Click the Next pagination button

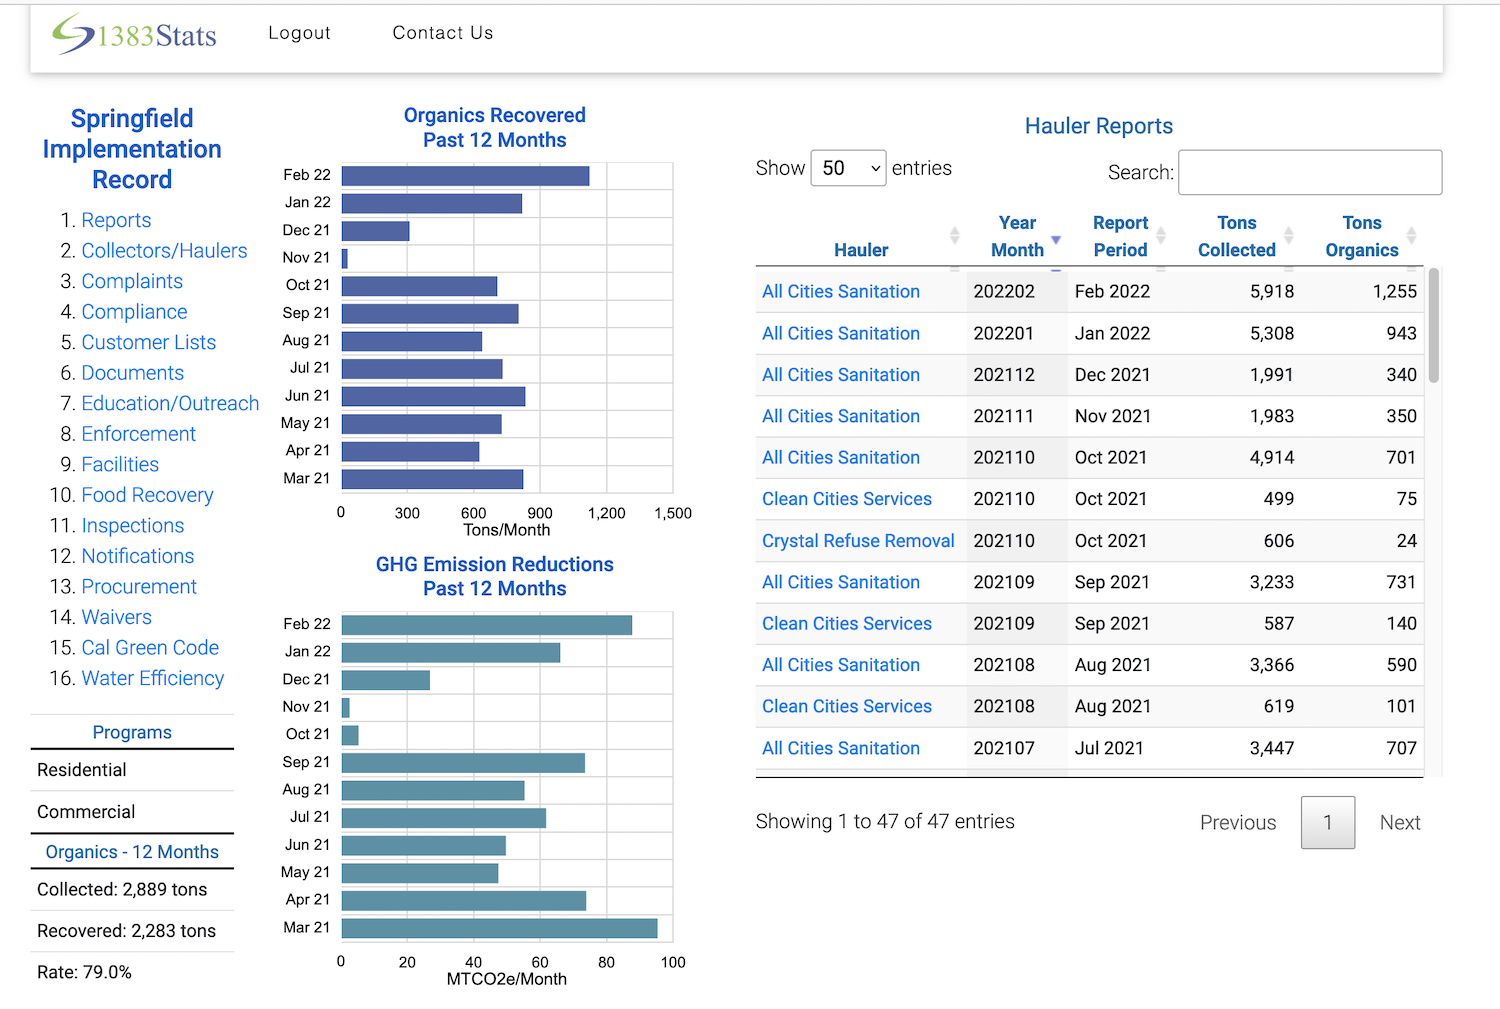pyautogui.click(x=1399, y=823)
